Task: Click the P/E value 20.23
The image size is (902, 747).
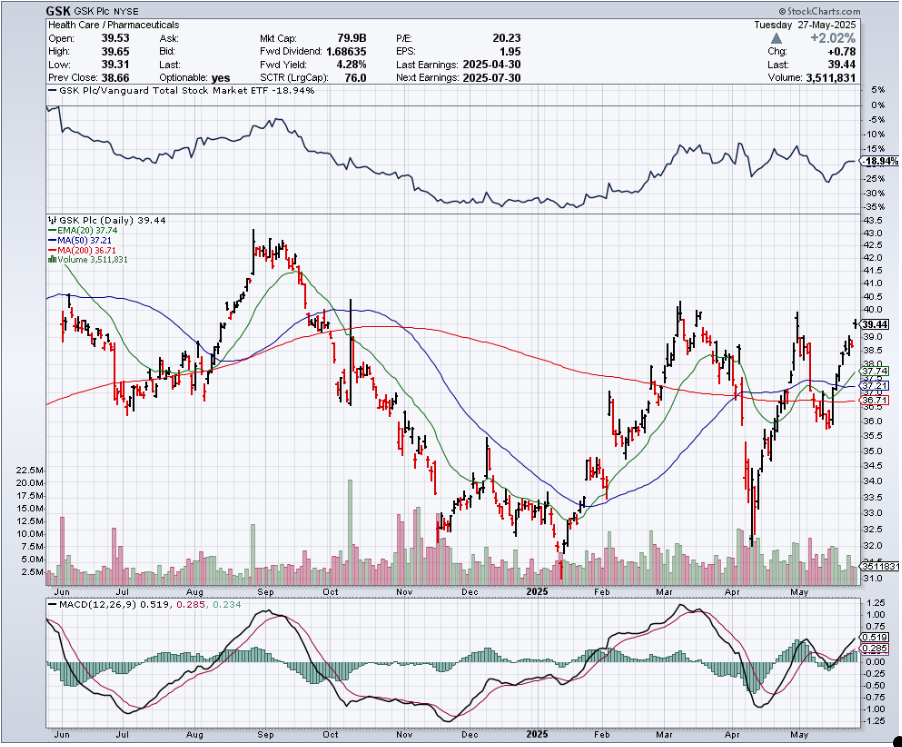Action: pos(506,39)
